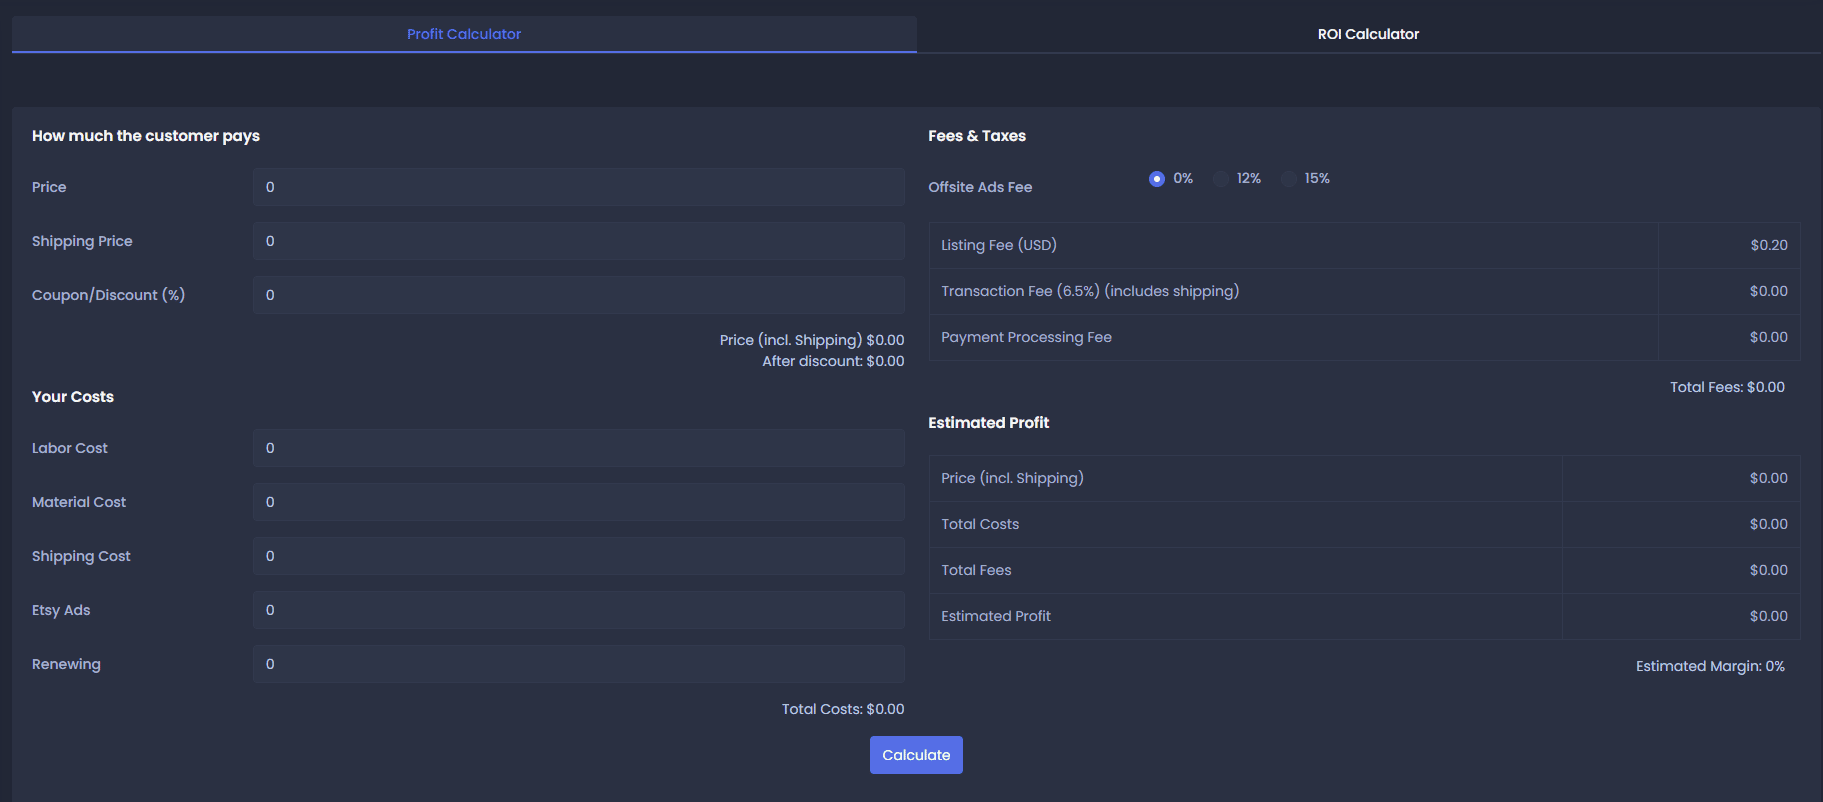Viewport: 1823px width, 802px height.
Task: Choose the 12% Offsite Ads Fee option
Action: coord(1221,179)
